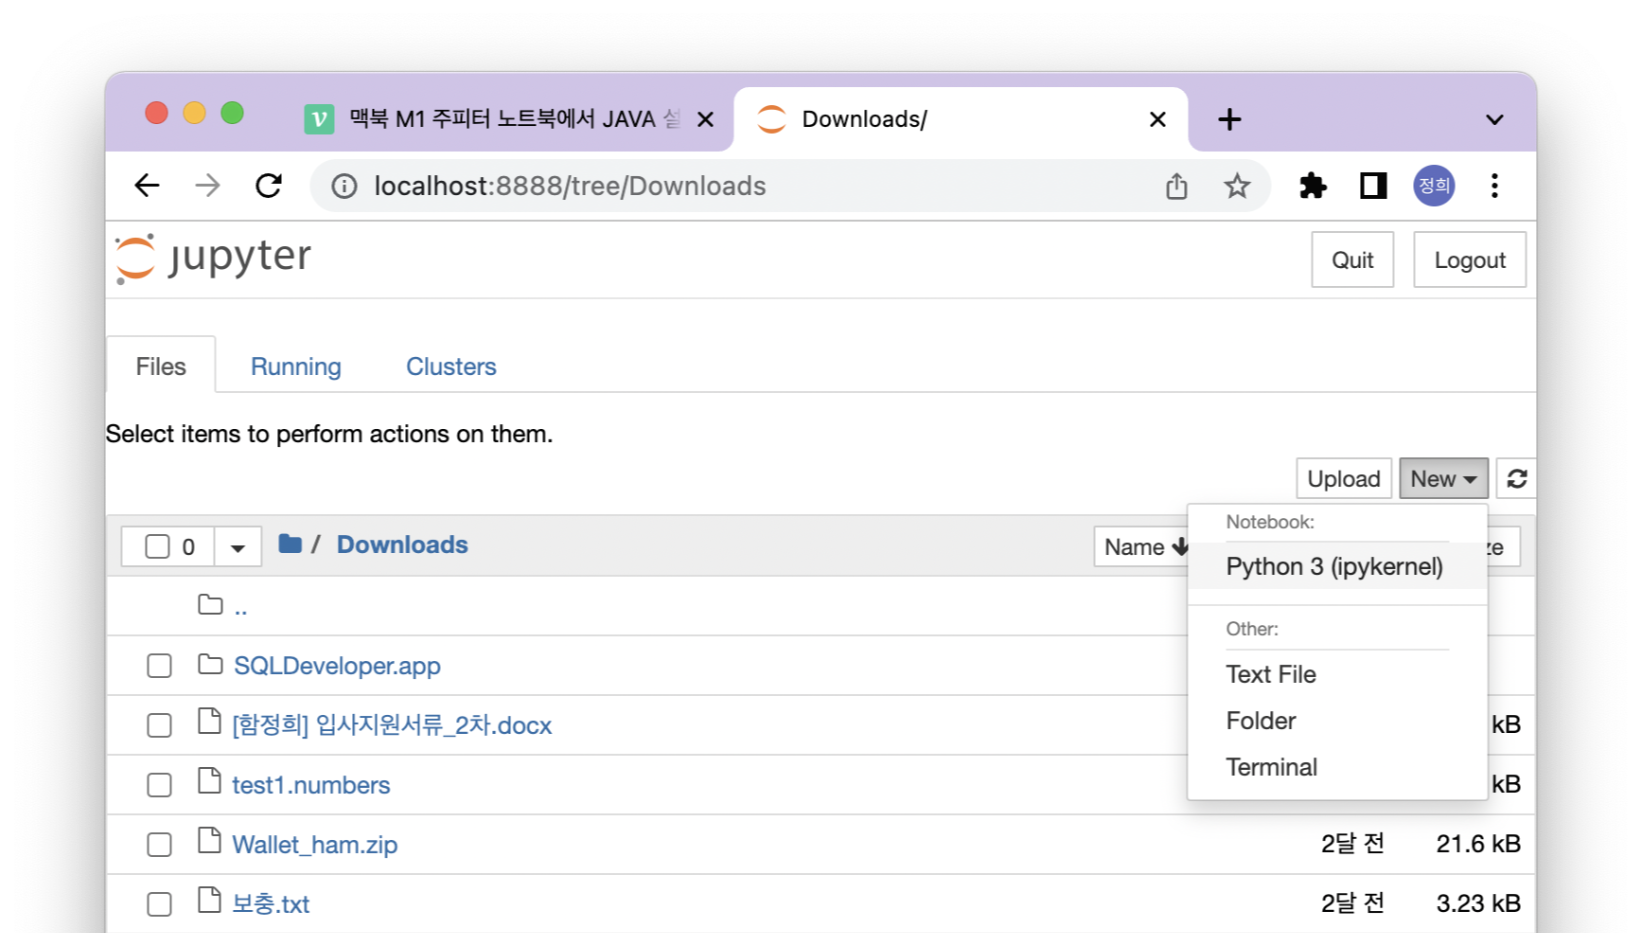Go back with the browser back arrow
The image size is (1642, 933).
(x=147, y=186)
